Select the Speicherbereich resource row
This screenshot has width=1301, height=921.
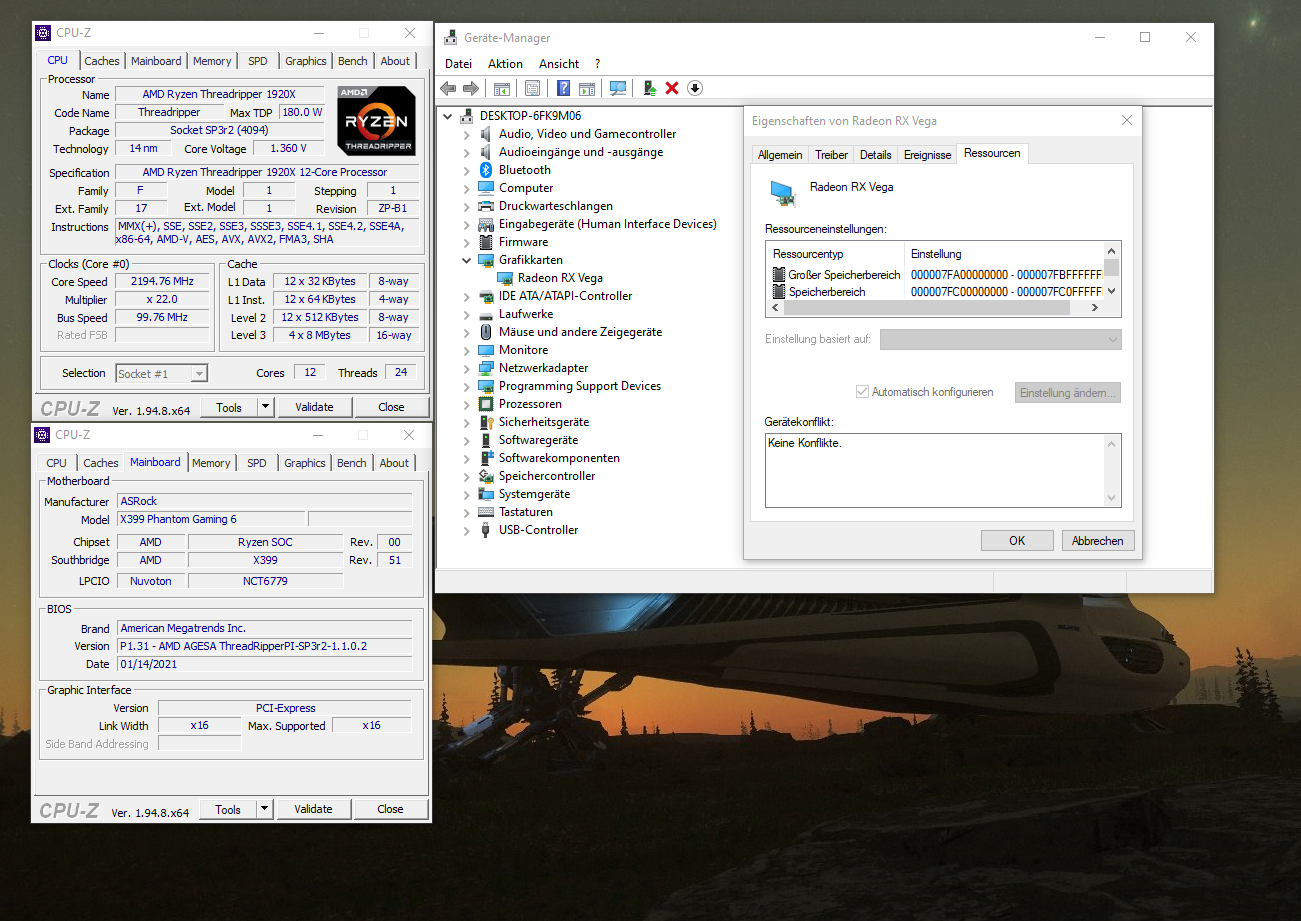point(937,291)
